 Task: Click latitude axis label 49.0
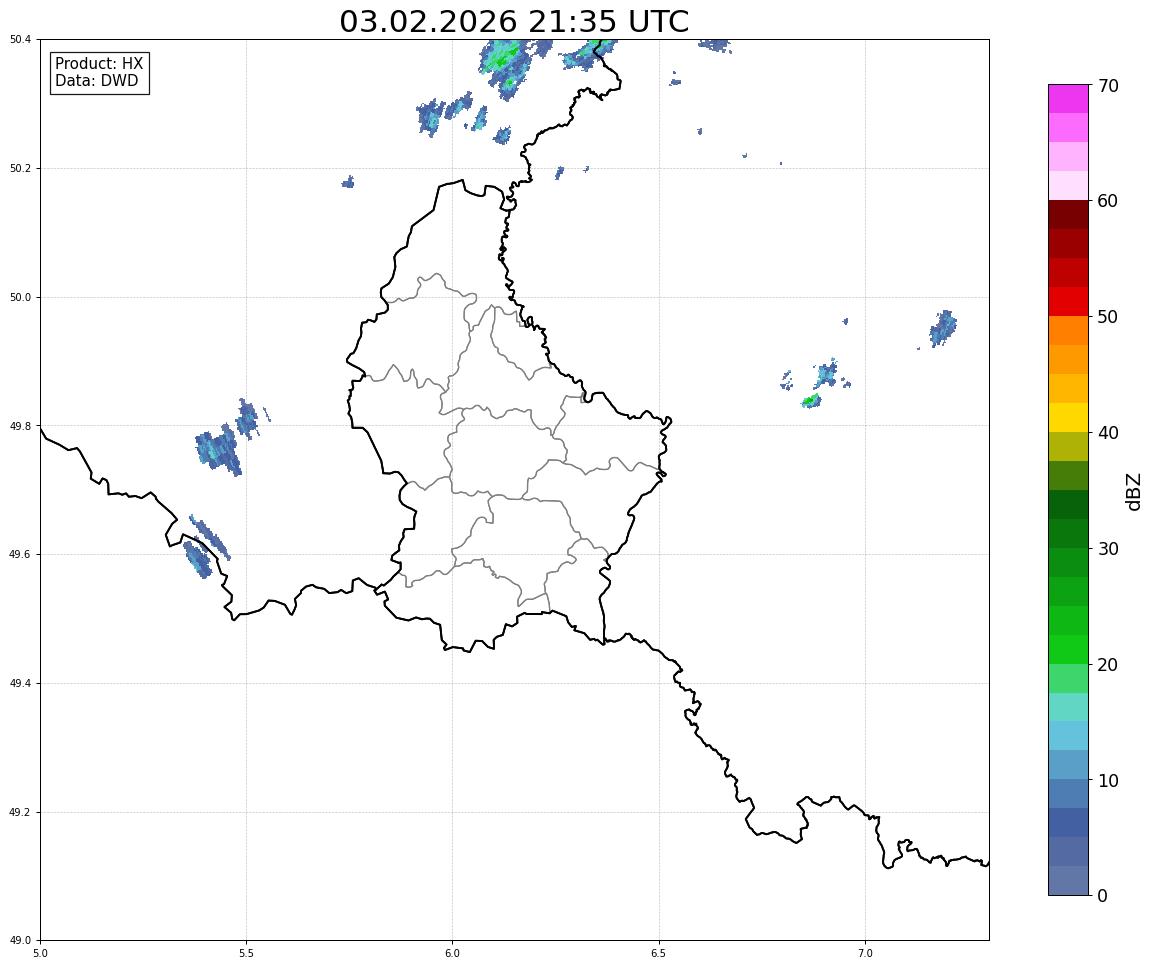21,941
